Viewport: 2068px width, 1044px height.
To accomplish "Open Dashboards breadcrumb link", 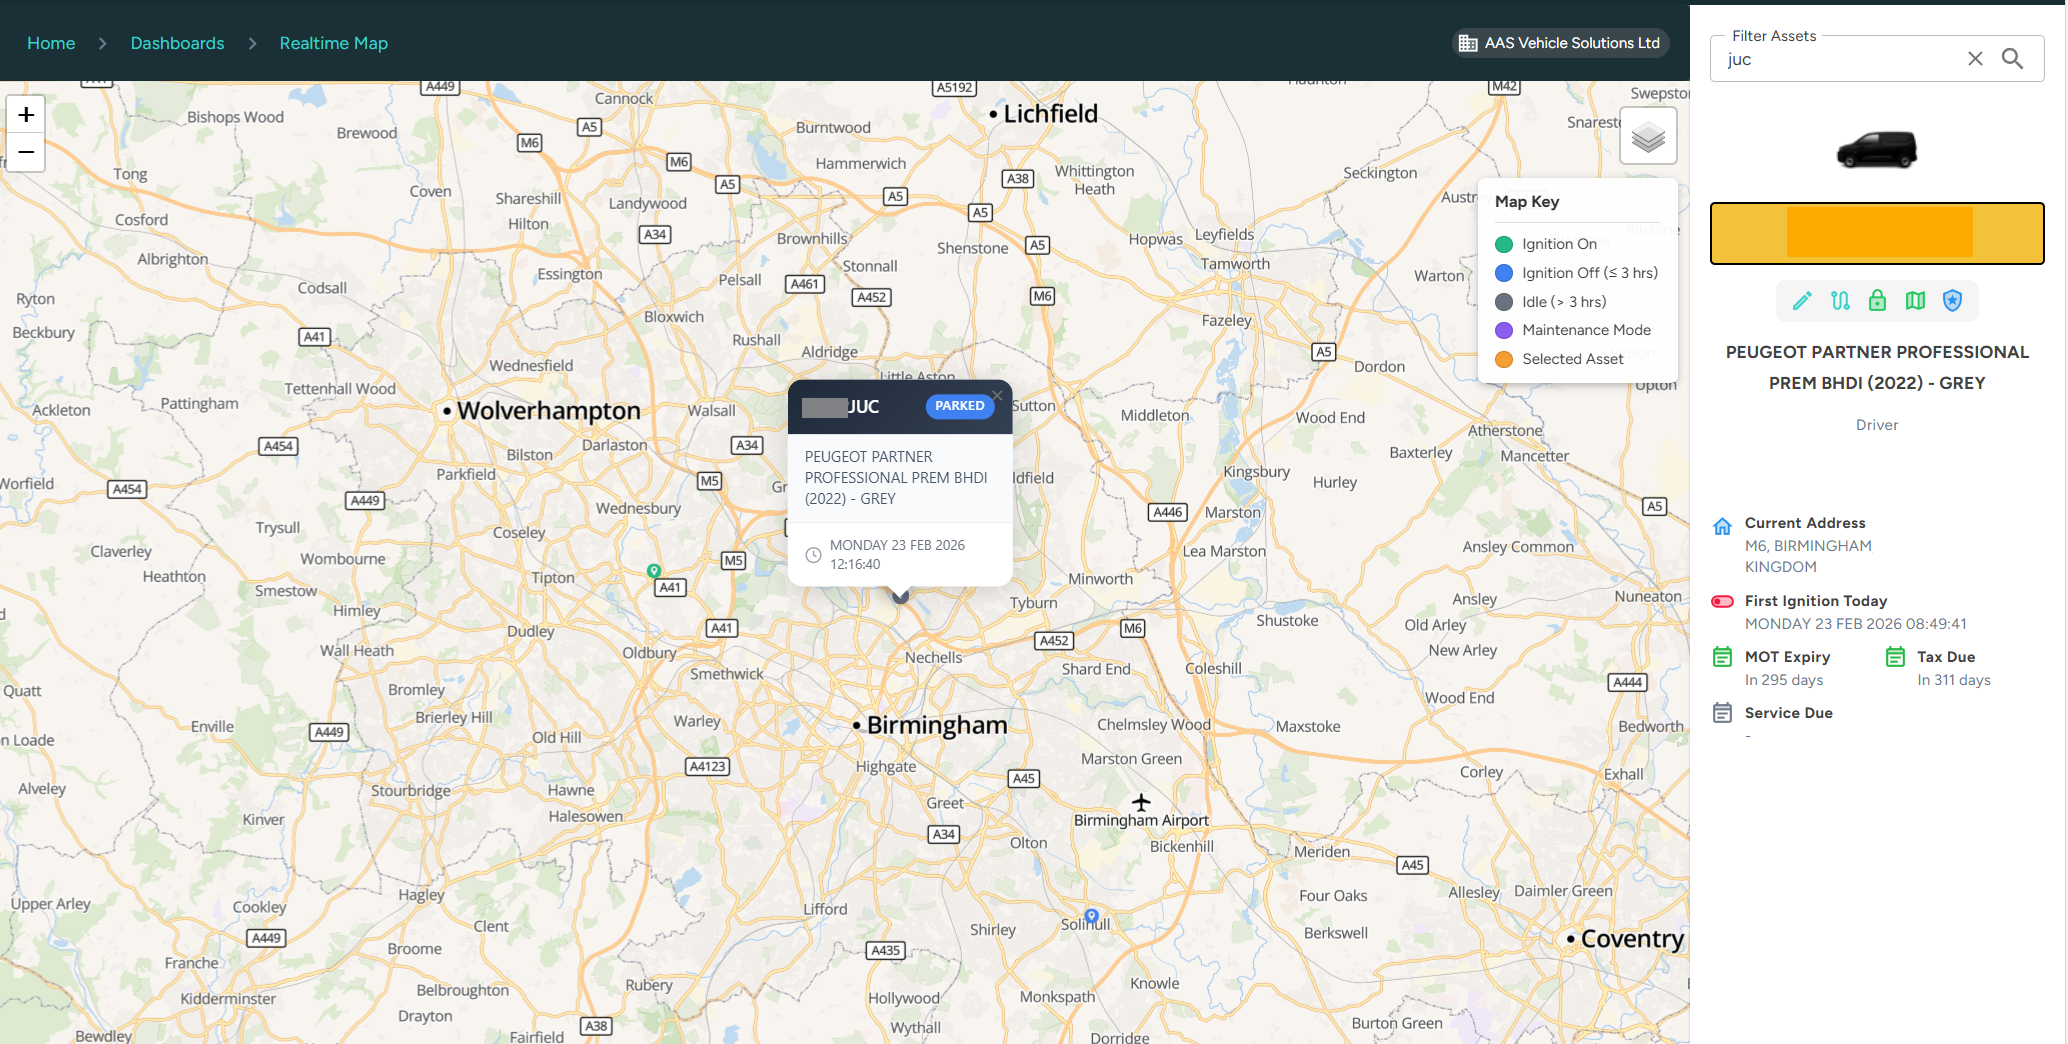I will (x=177, y=43).
